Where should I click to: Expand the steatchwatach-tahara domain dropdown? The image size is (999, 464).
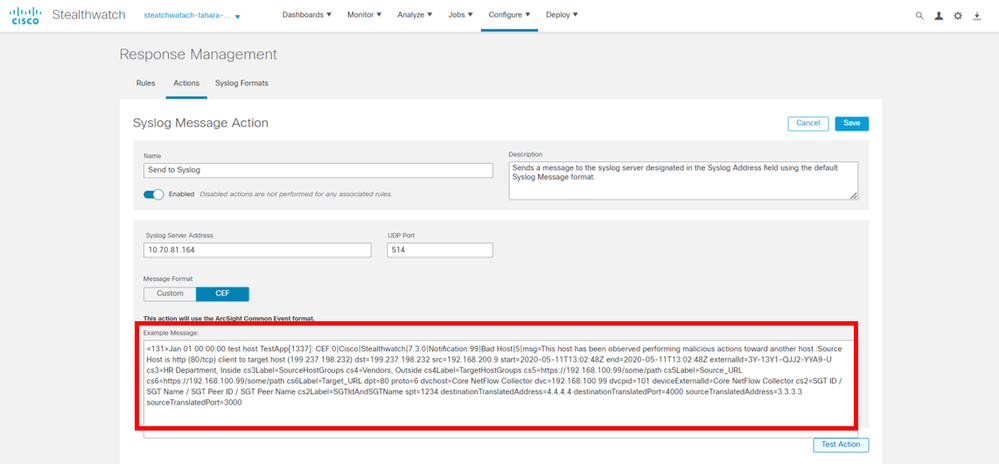[193, 15]
